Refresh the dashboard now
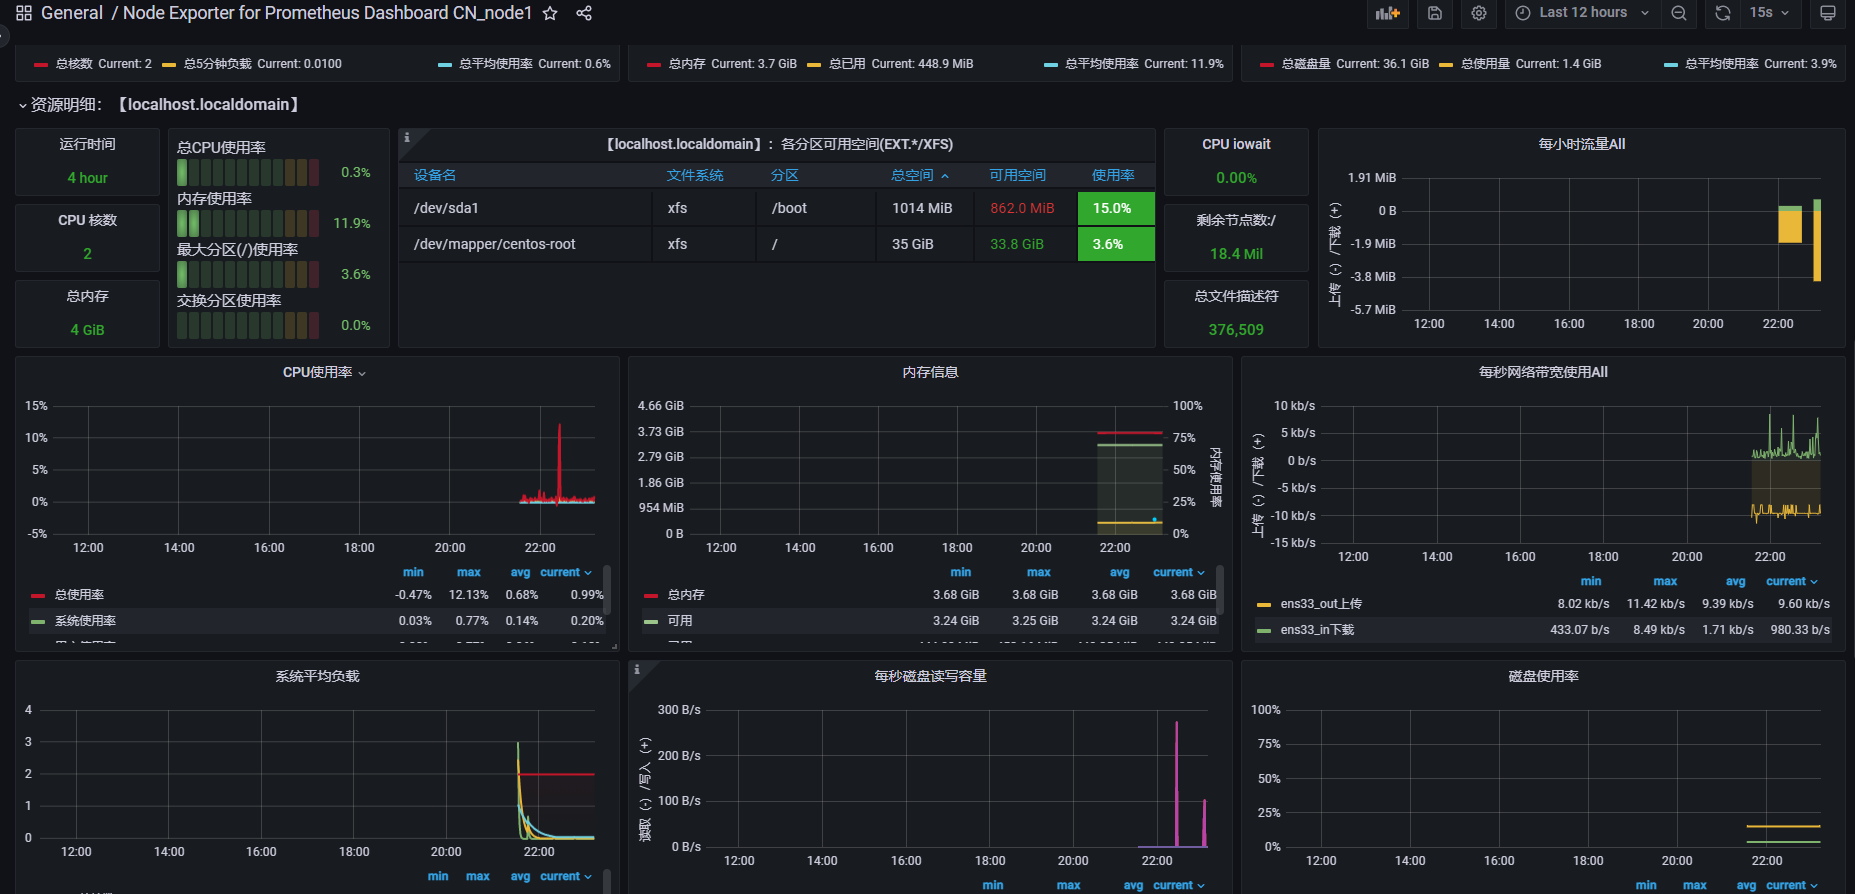This screenshot has height=894, width=1855. point(1722,13)
